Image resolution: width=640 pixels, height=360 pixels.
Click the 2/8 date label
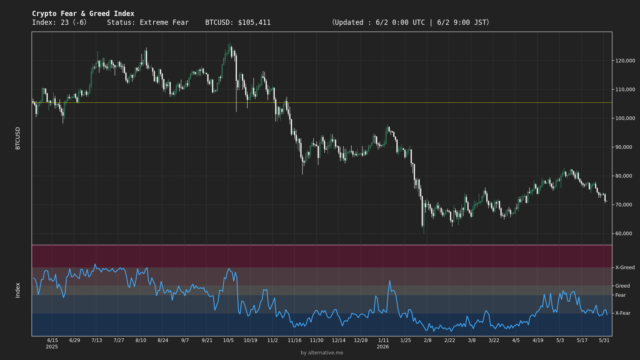coord(428,340)
